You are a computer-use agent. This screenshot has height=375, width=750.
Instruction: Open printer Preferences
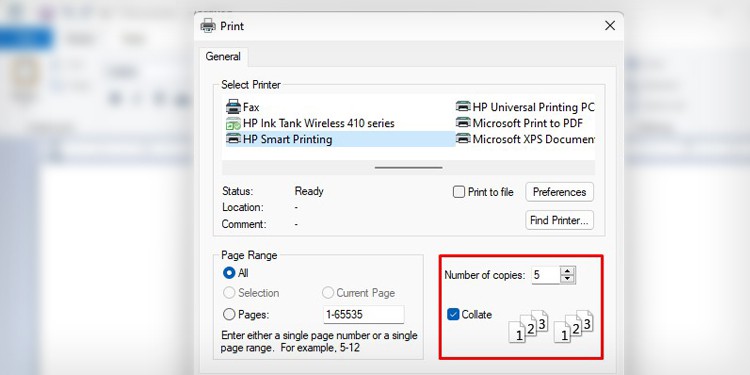[560, 192]
